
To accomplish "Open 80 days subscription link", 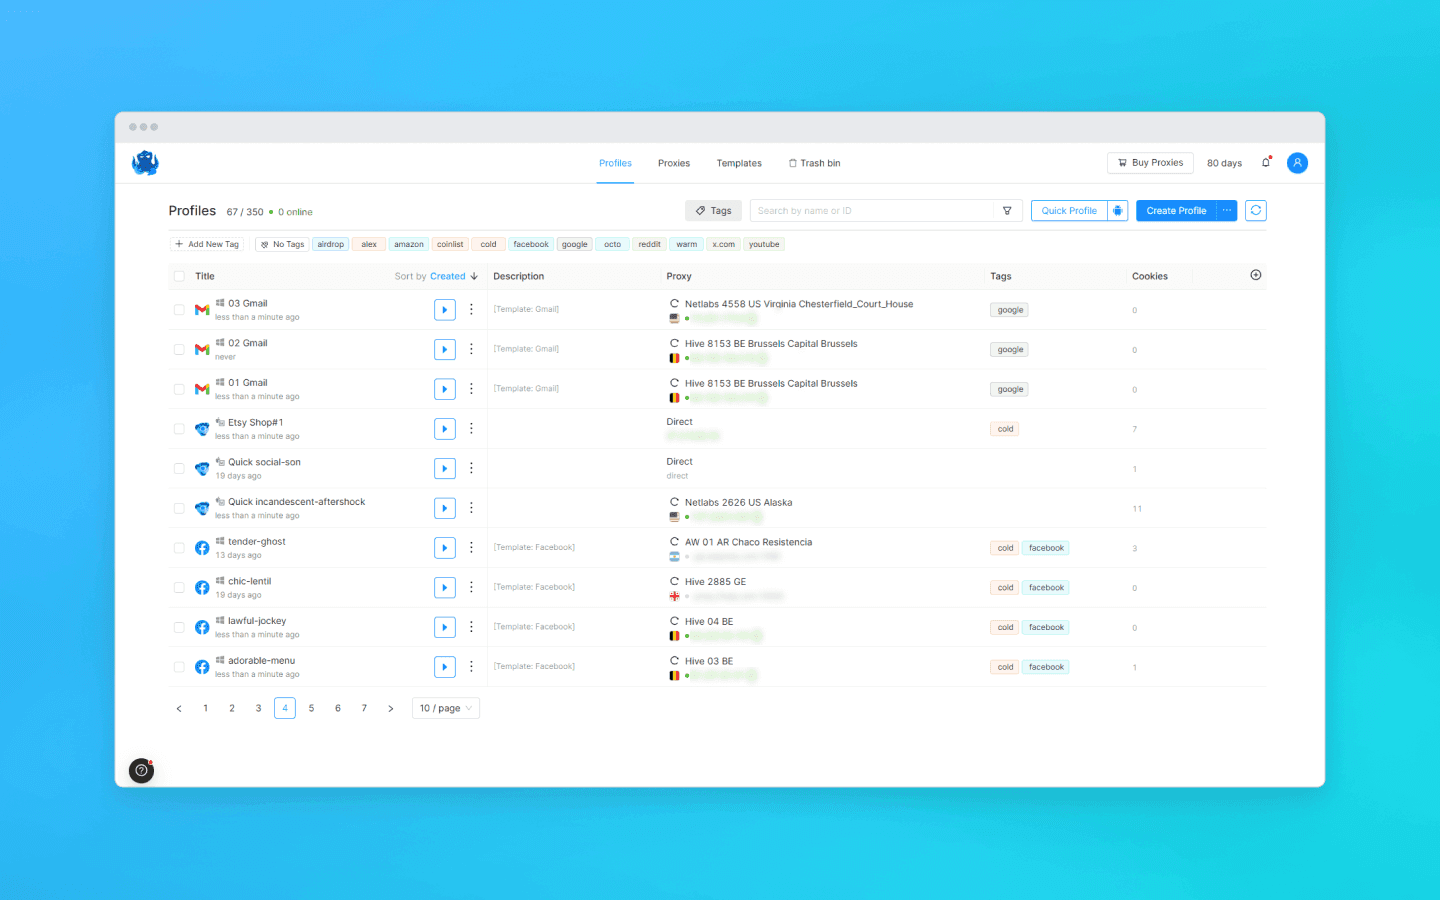I will [1224, 163].
